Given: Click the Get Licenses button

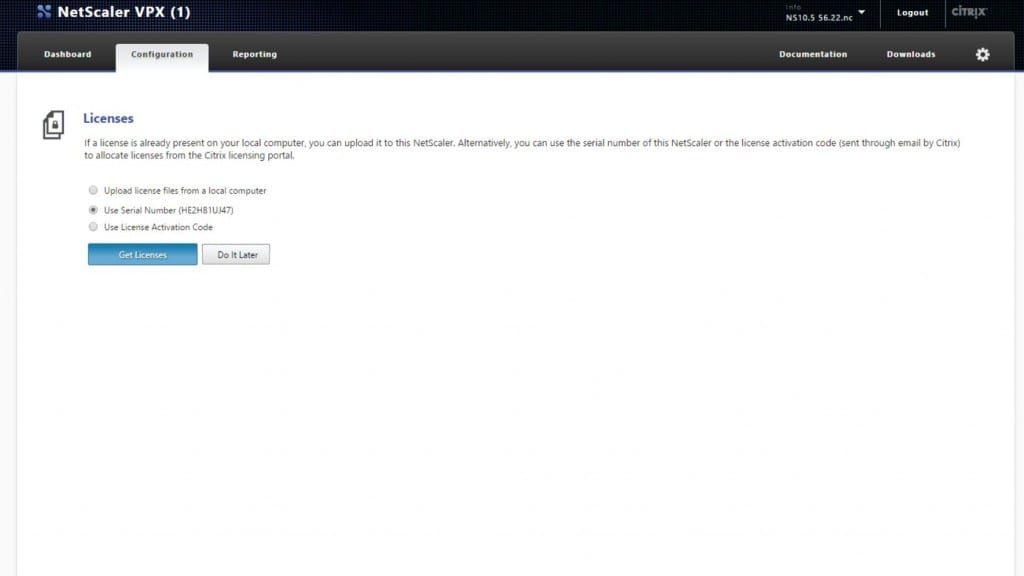Looking at the screenshot, I should click(x=141, y=254).
